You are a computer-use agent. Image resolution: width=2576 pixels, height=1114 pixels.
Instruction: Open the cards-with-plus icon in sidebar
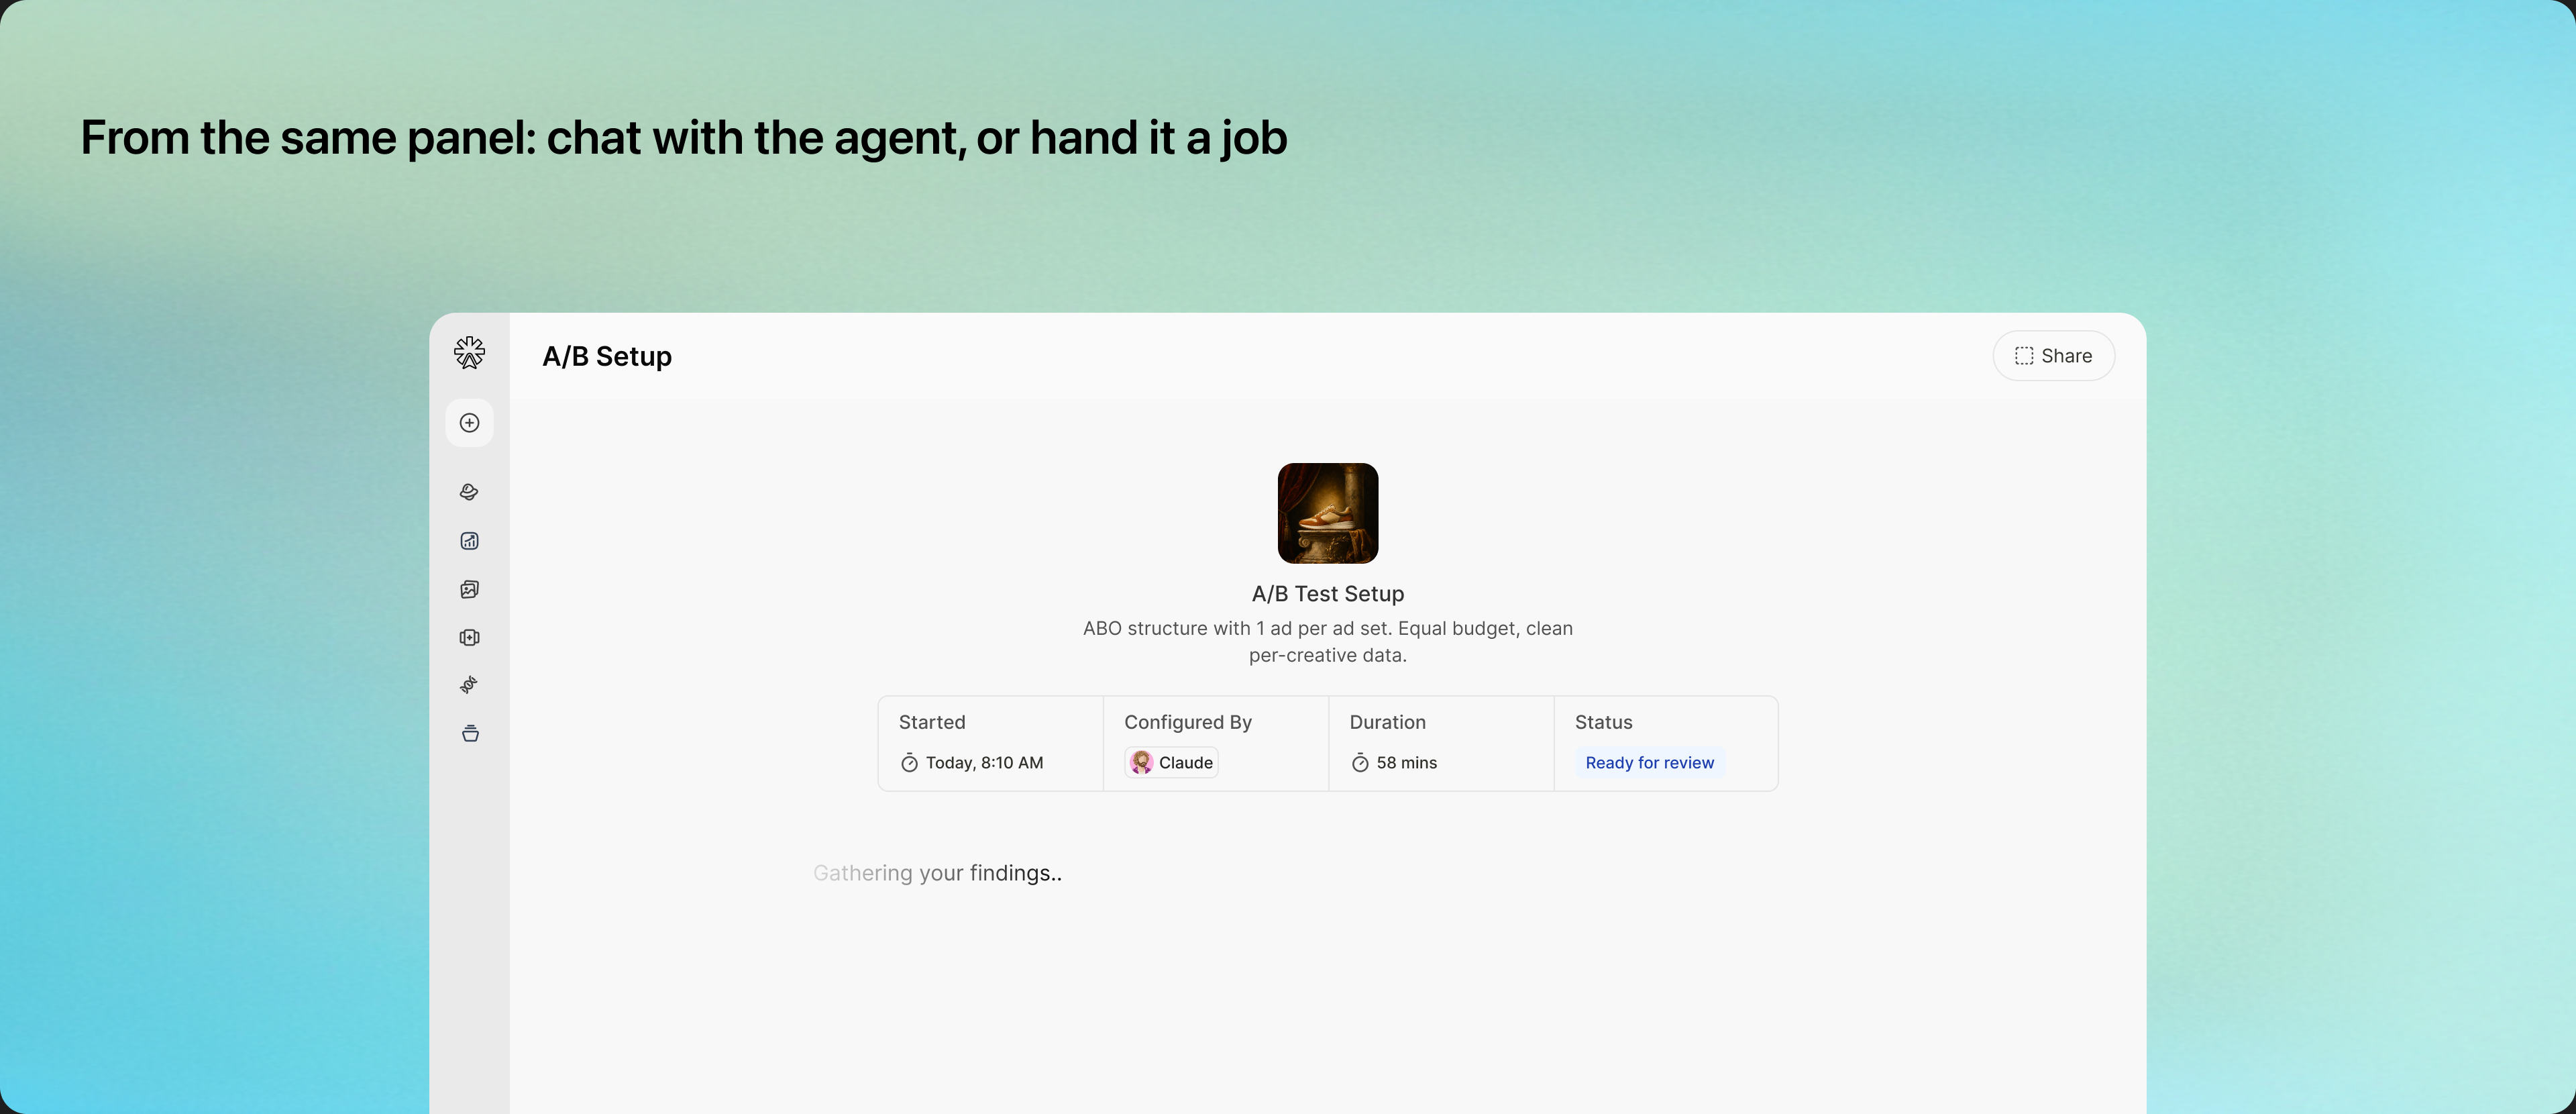coord(469,637)
